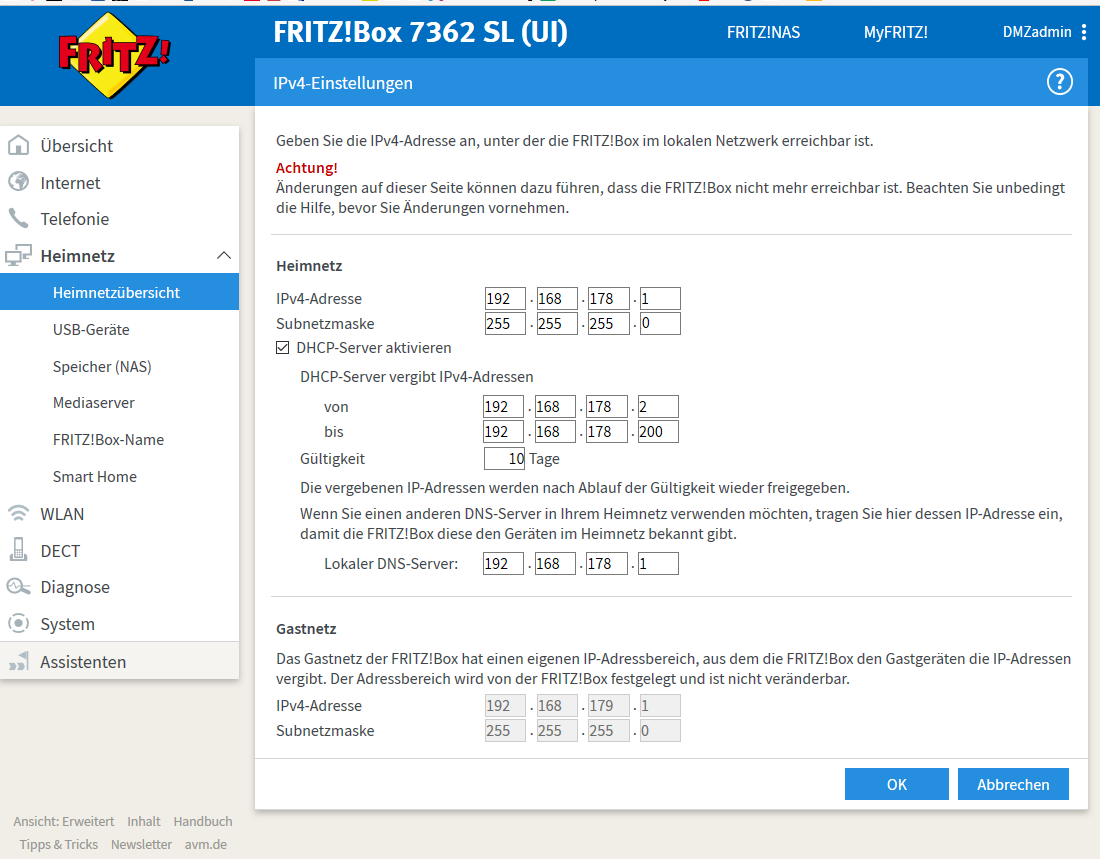Viewport: 1100px width, 859px height.
Task: Click the IPv4-Einstellungen page title
Action: [342, 83]
